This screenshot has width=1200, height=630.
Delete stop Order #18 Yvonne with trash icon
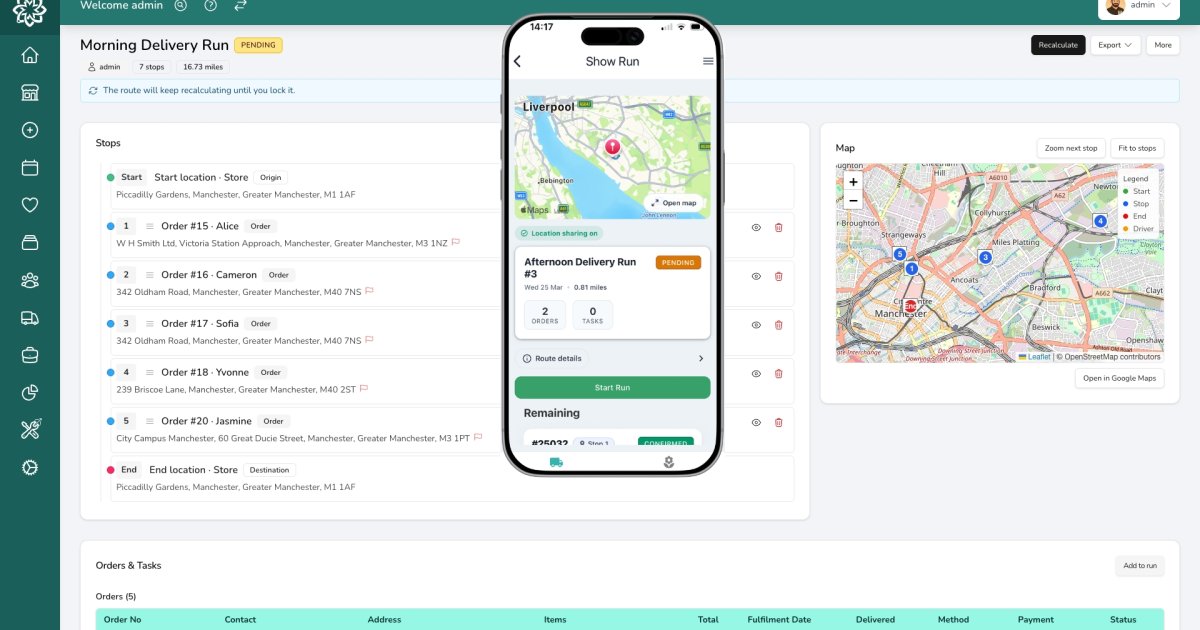point(779,374)
